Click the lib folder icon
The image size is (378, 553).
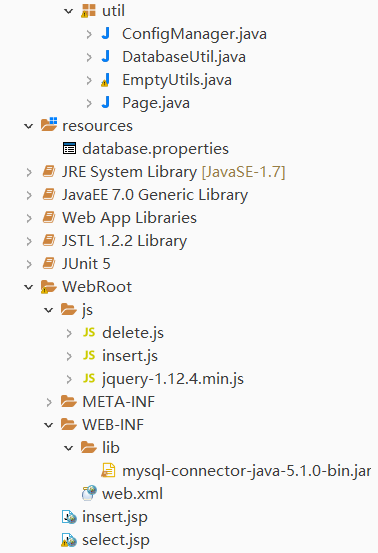89,447
